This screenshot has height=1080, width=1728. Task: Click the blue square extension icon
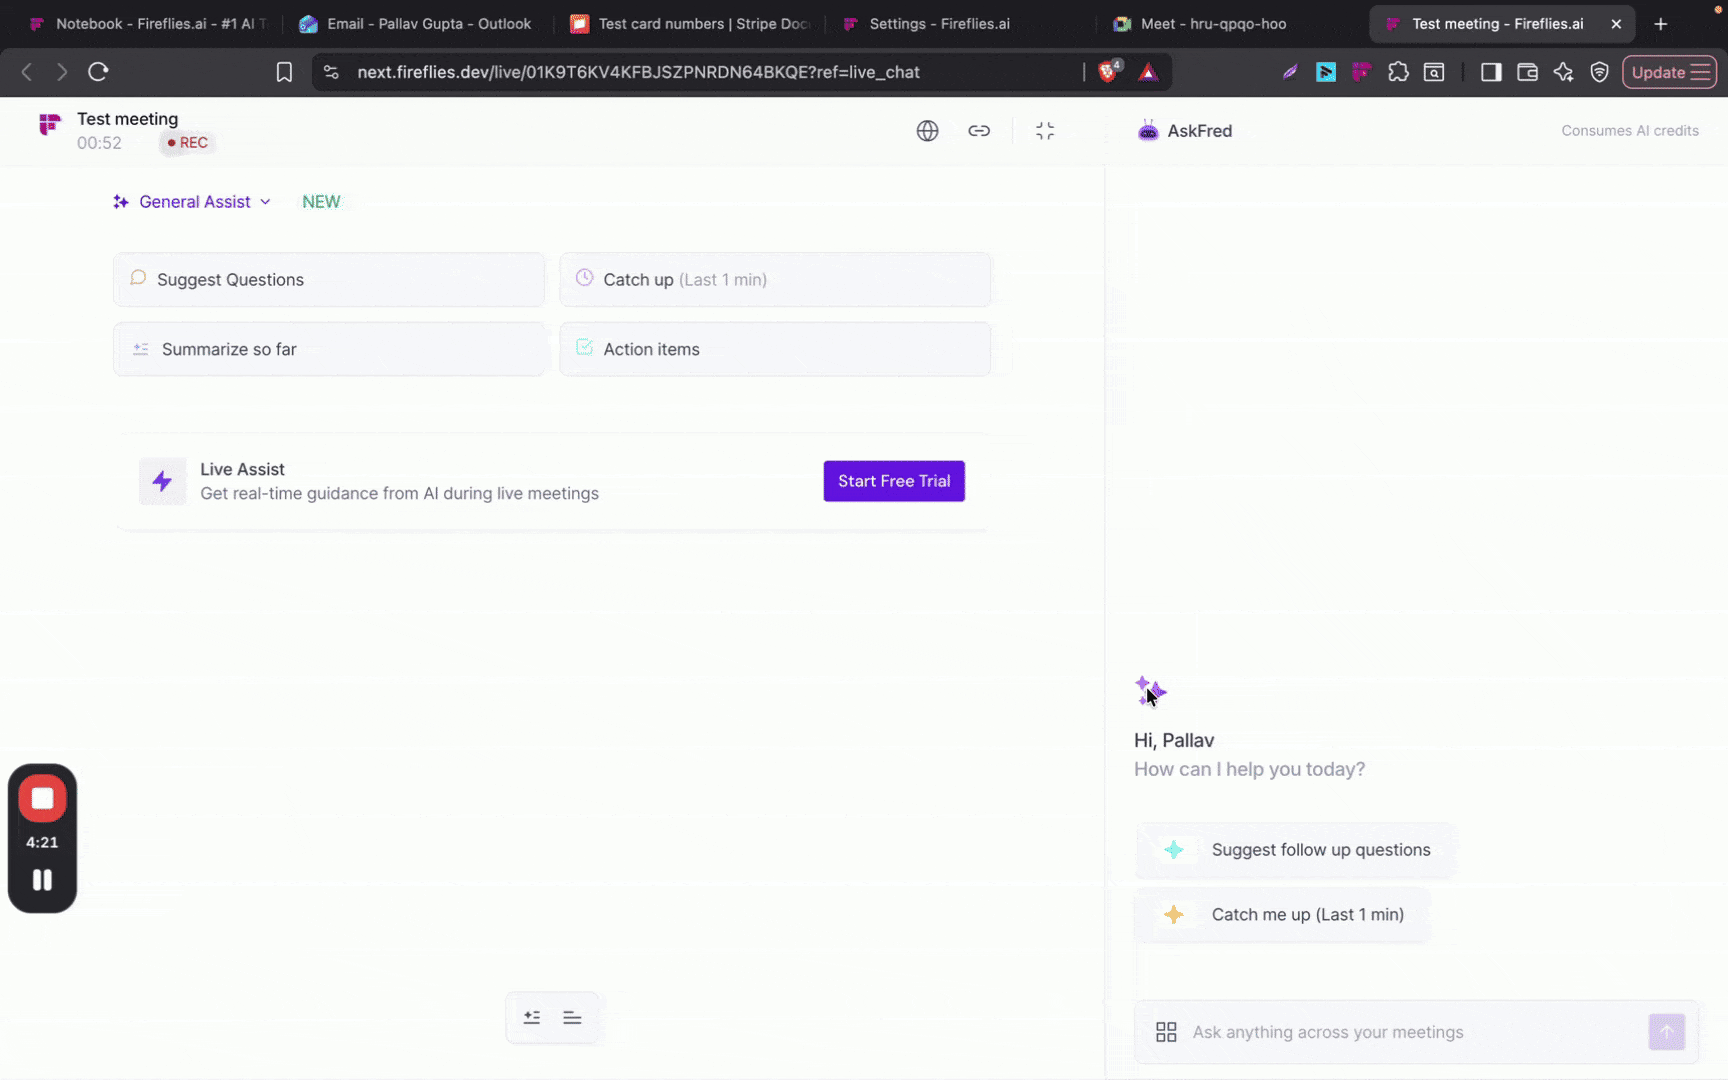point(1326,72)
